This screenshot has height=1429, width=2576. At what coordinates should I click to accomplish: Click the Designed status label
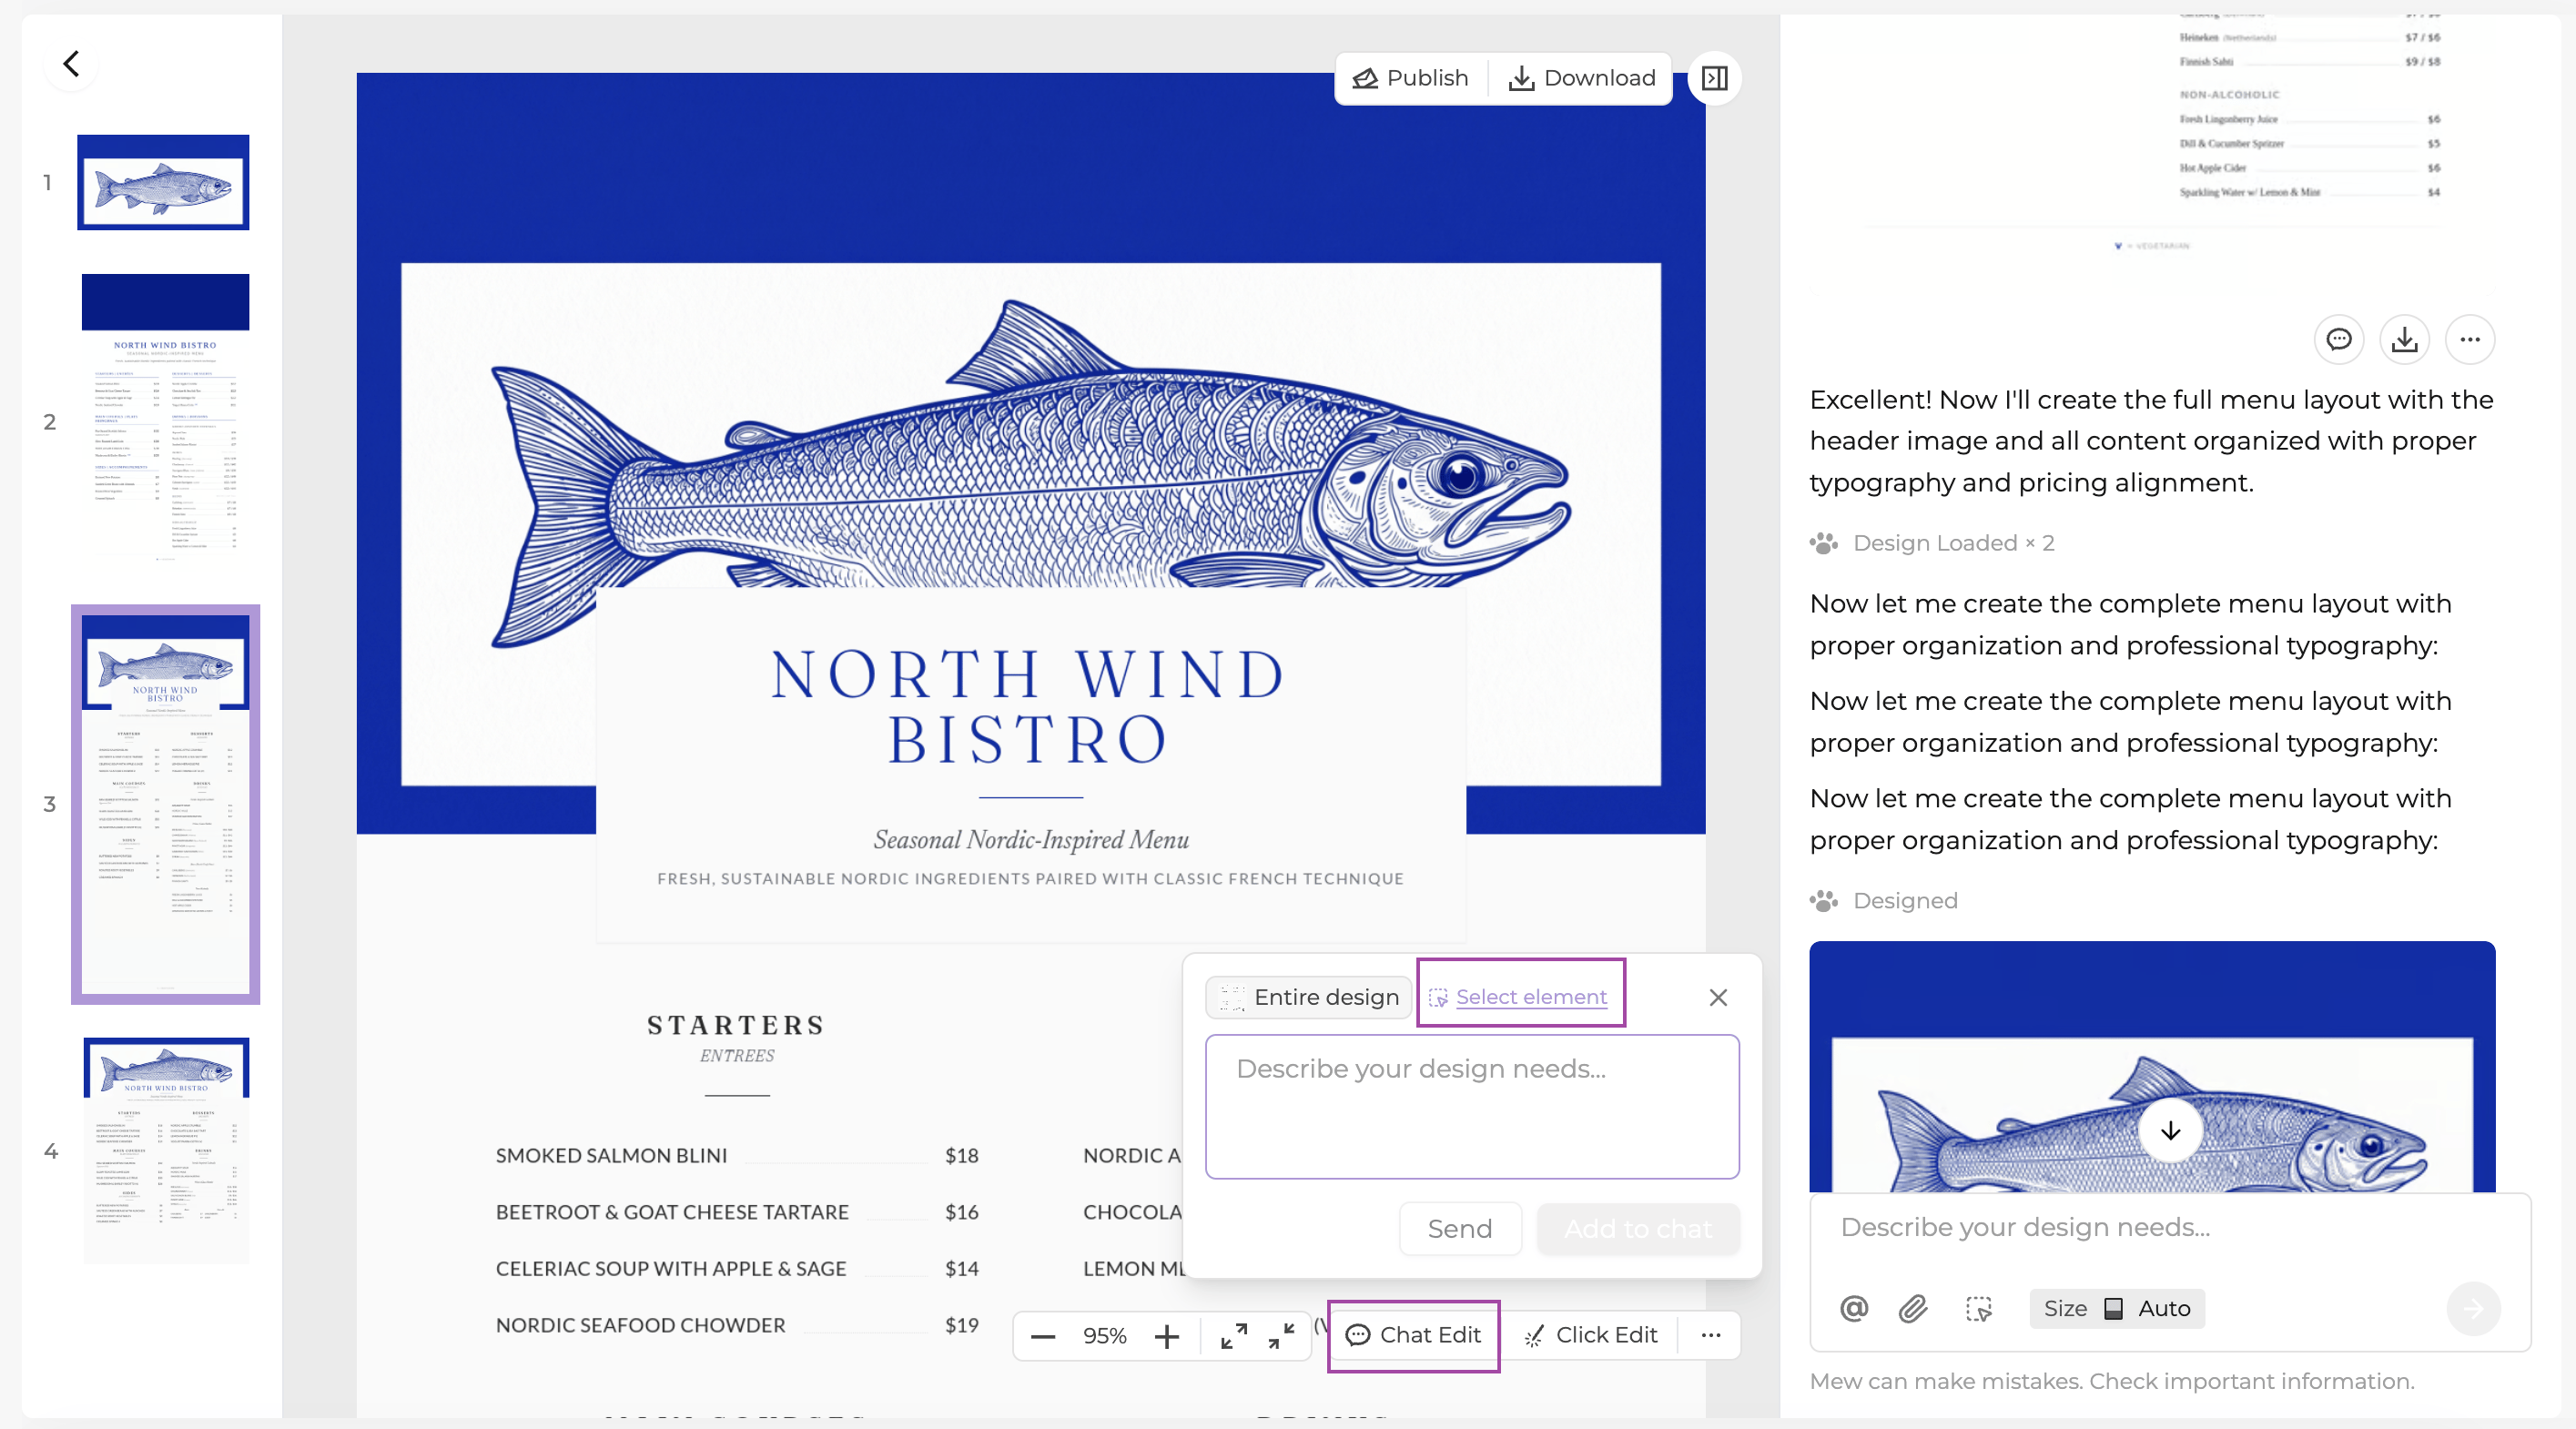[1884, 901]
